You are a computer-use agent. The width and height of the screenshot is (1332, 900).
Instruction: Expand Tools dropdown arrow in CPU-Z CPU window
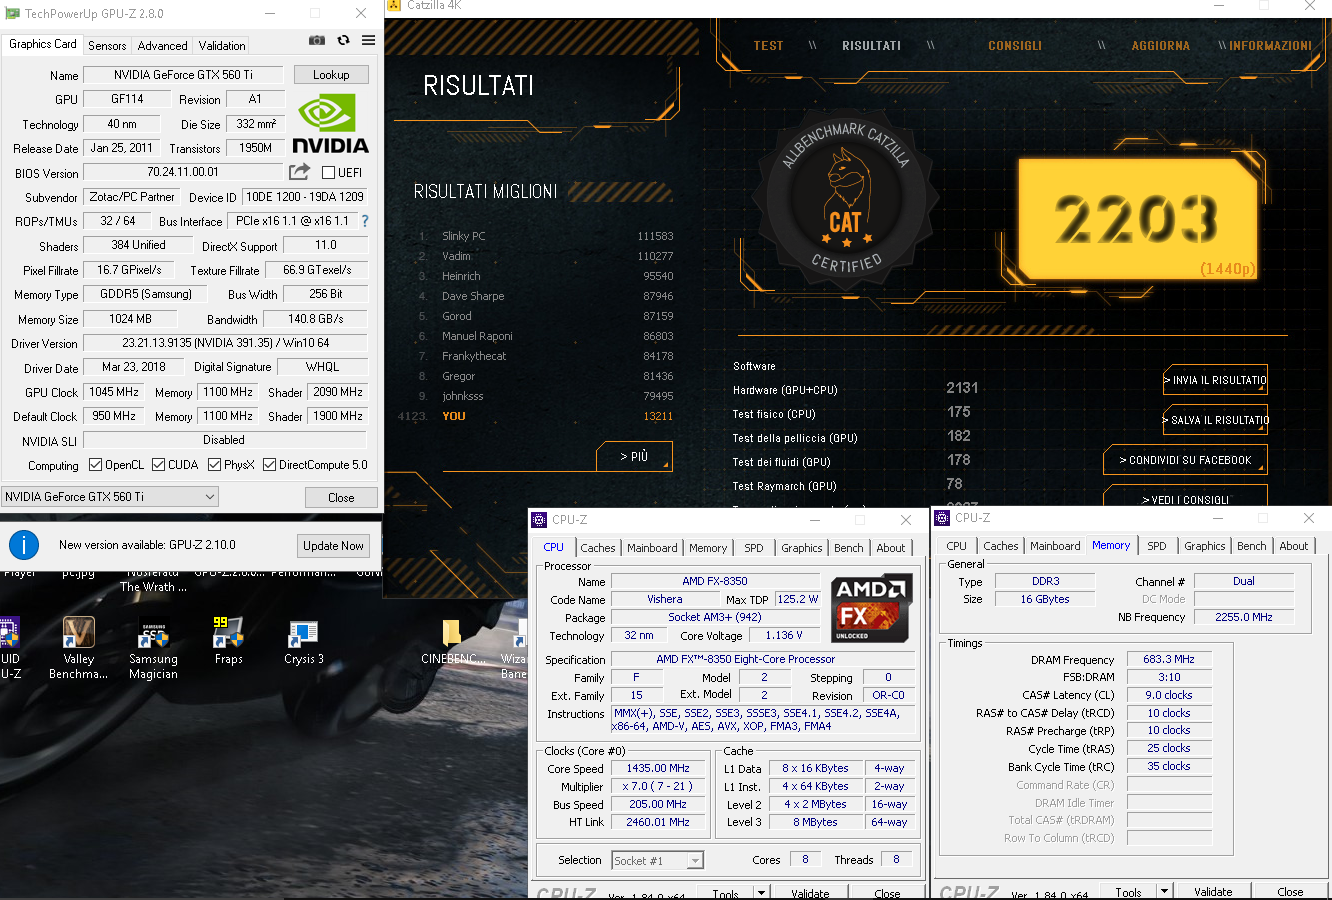(762, 893)
